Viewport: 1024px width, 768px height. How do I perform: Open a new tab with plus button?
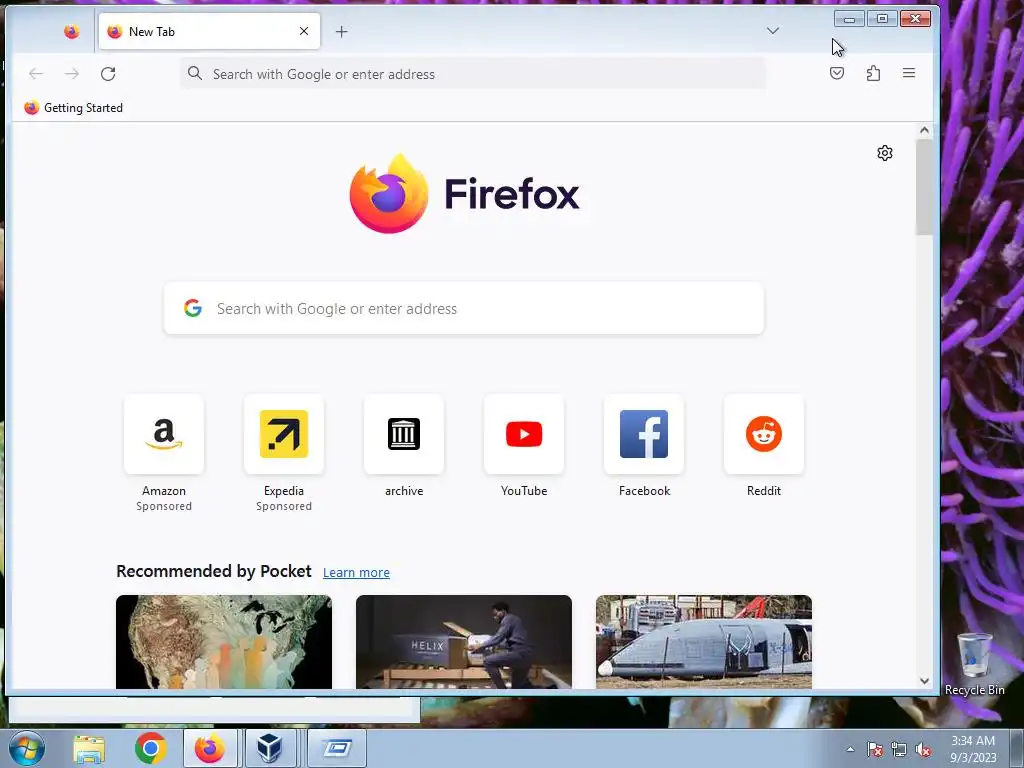tap(342, 31)
